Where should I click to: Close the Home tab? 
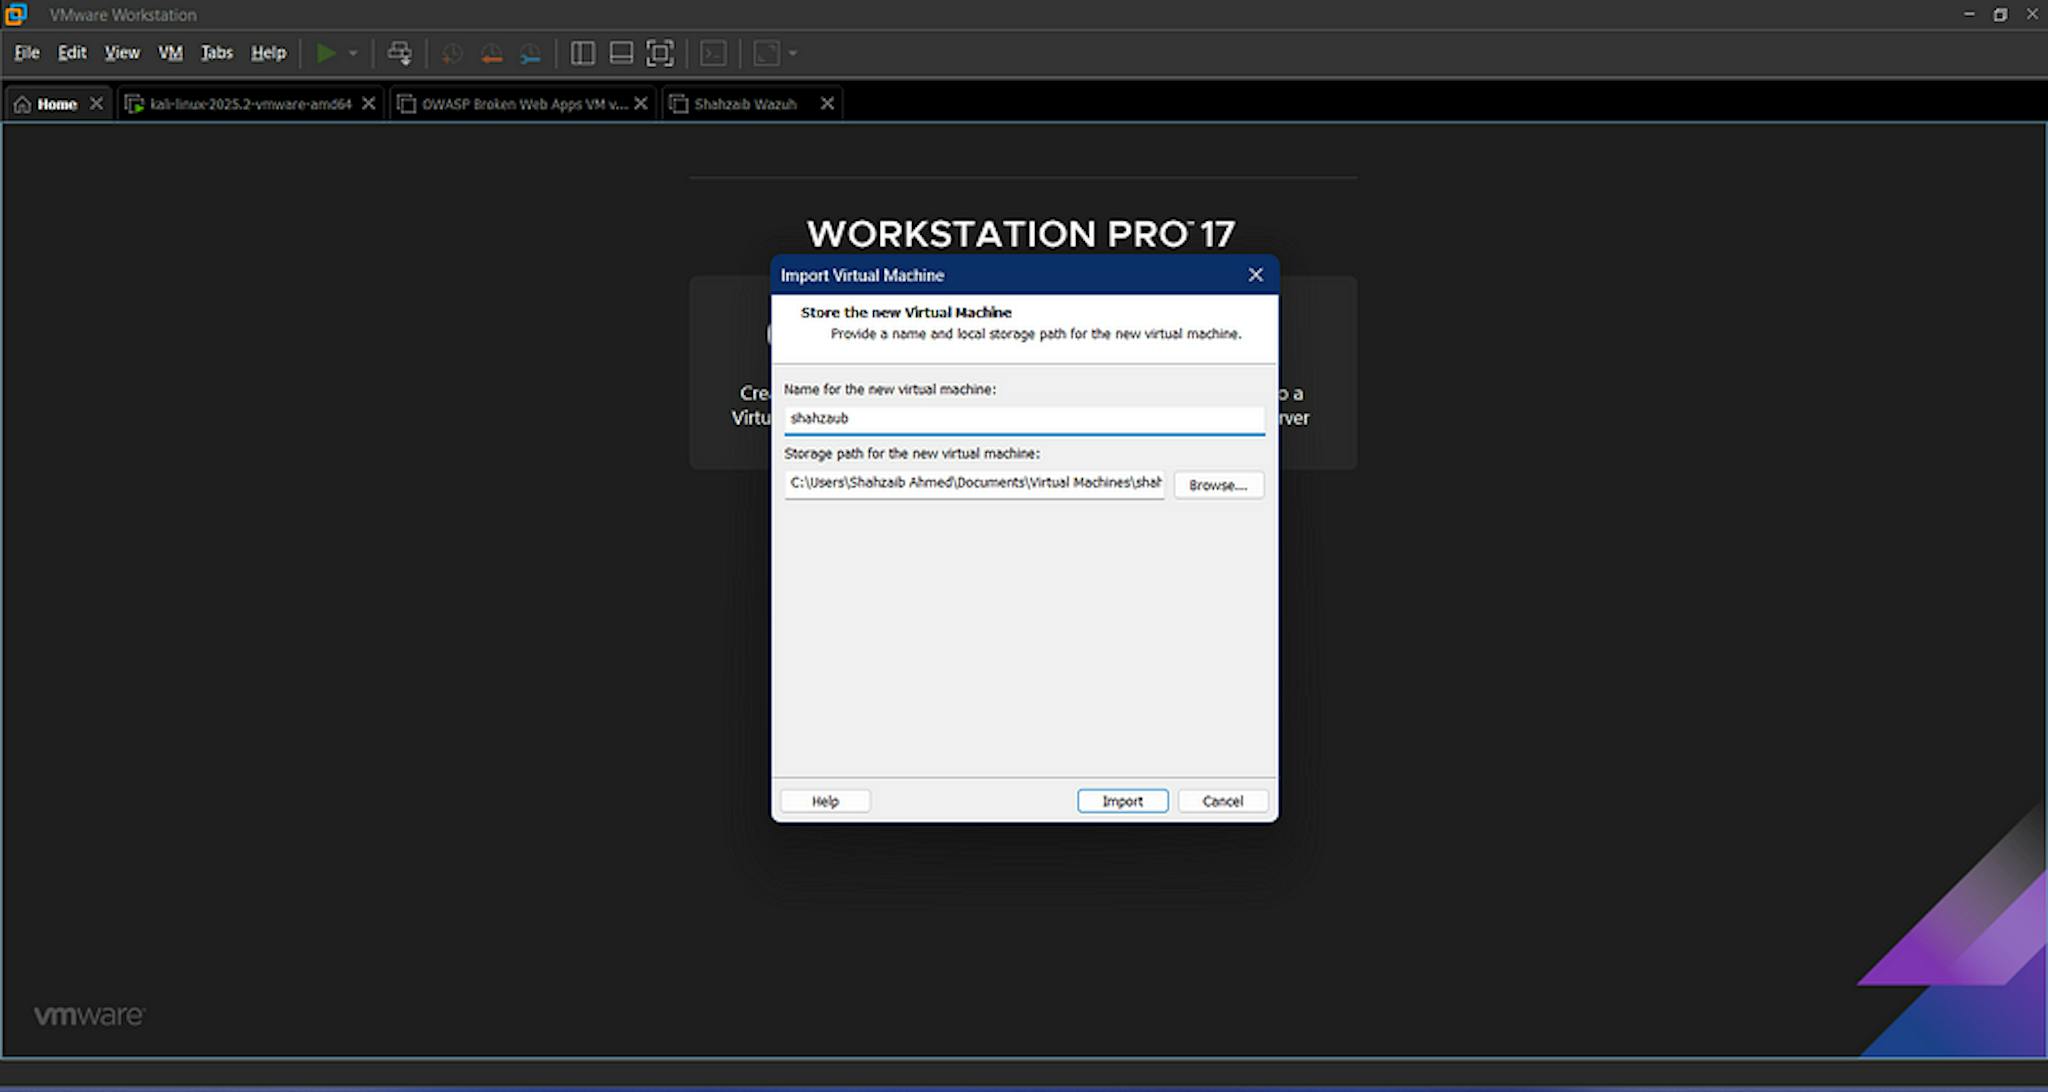tap(96, 104)
